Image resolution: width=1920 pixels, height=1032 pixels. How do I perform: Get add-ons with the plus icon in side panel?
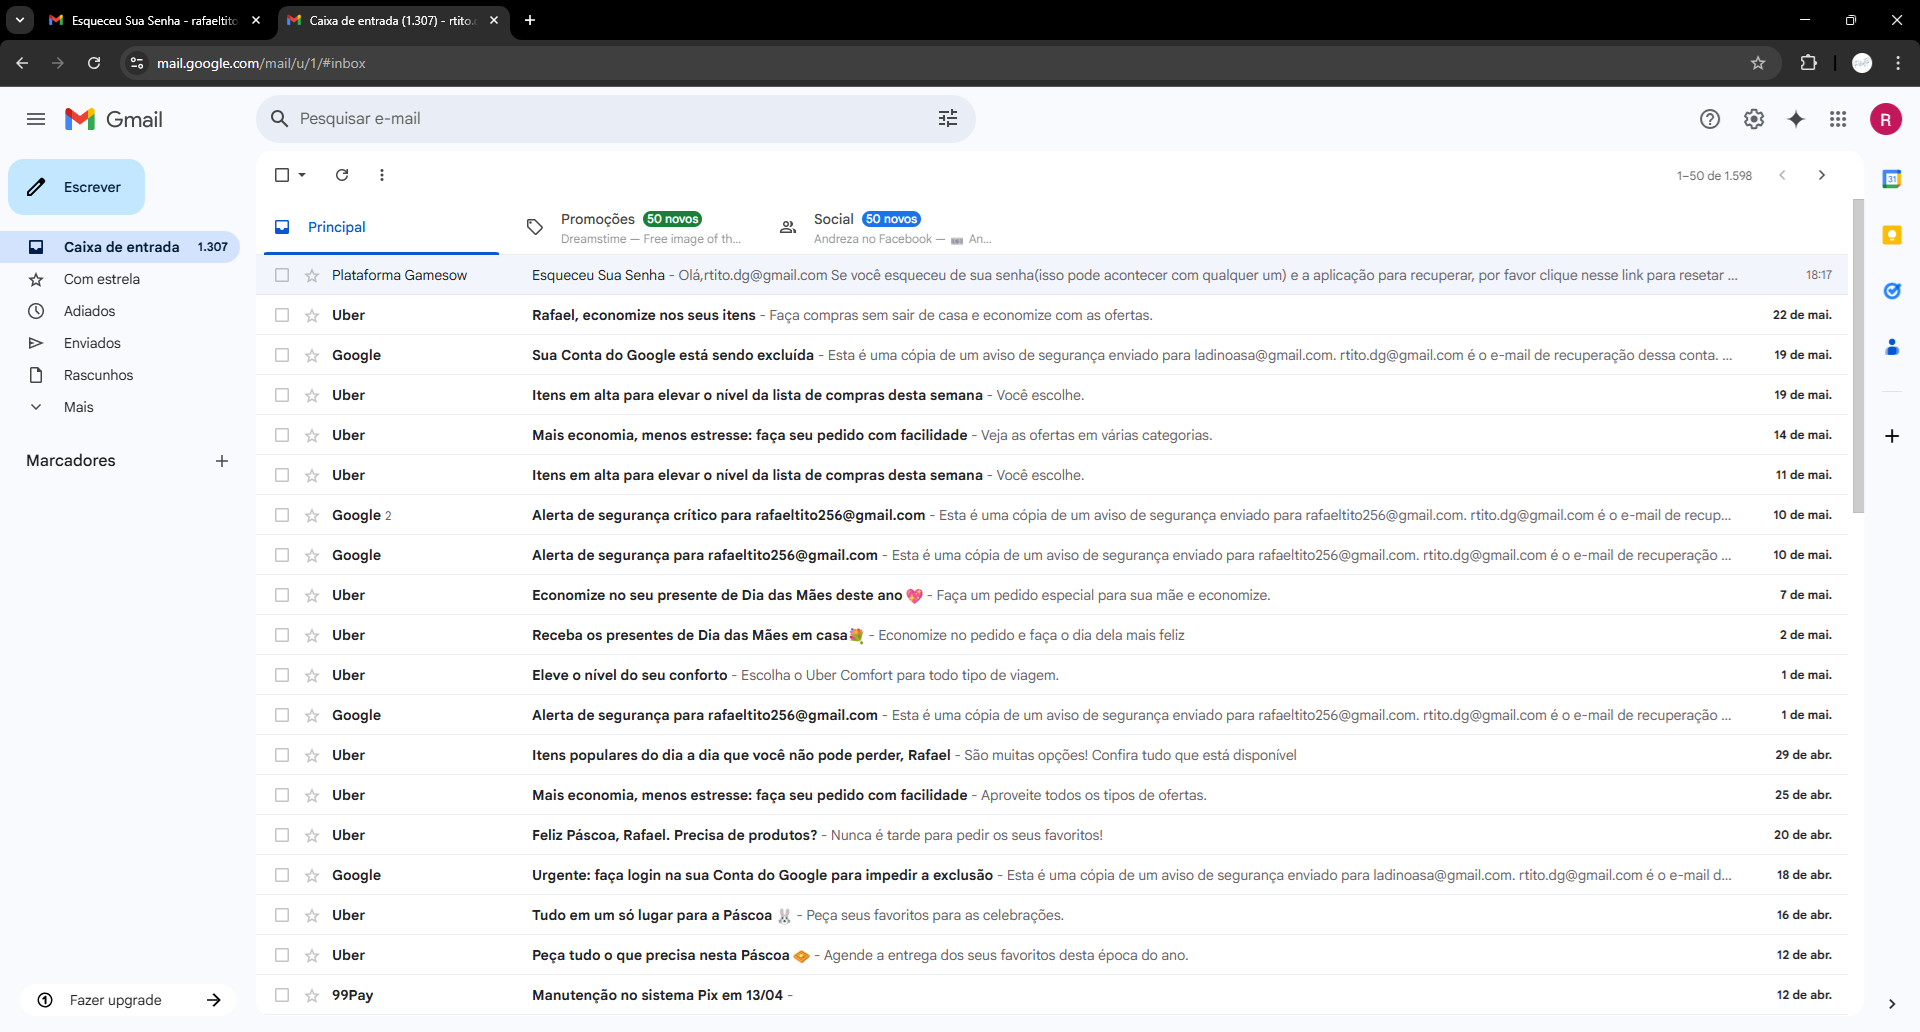coord(1892,436)
